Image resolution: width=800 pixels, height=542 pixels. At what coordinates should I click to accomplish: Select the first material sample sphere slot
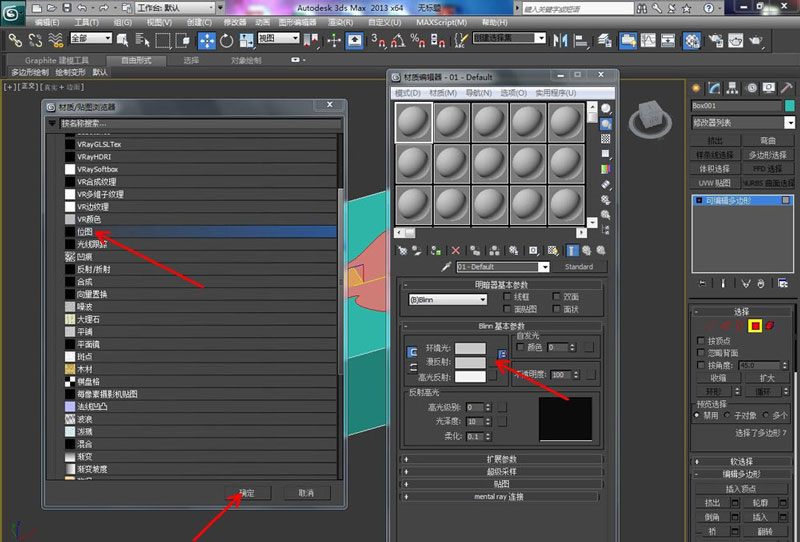click(x=414, y=123)
